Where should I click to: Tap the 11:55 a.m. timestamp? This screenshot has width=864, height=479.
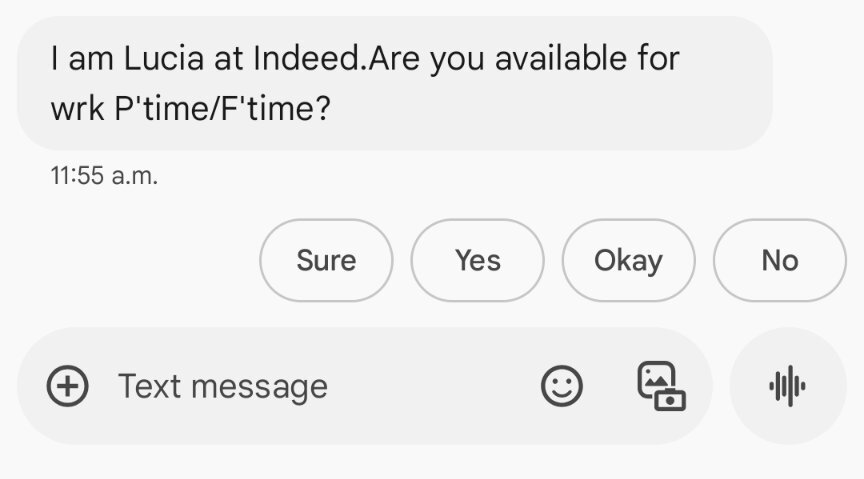pos(104,176)
